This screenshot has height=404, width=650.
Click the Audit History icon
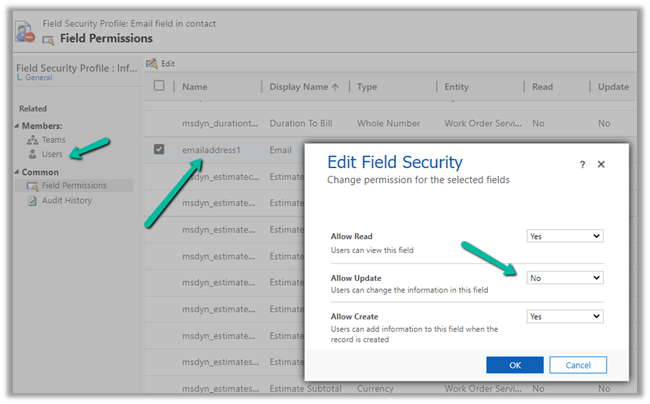pos(32,200)
